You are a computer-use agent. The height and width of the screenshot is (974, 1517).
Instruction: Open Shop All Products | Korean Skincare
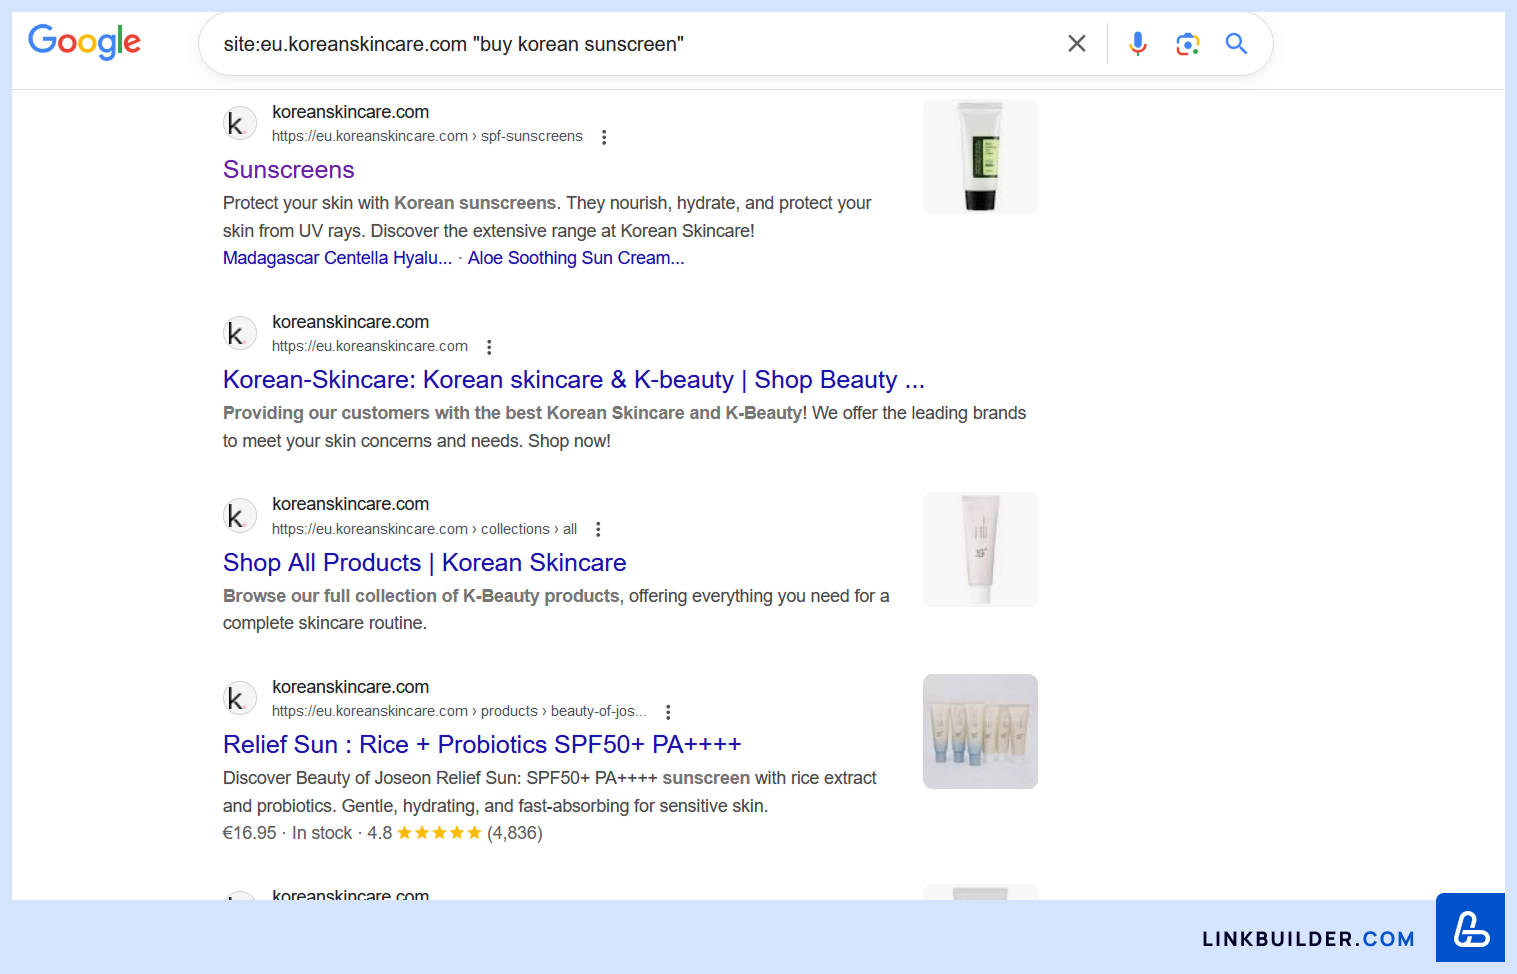tap(425, 563)
